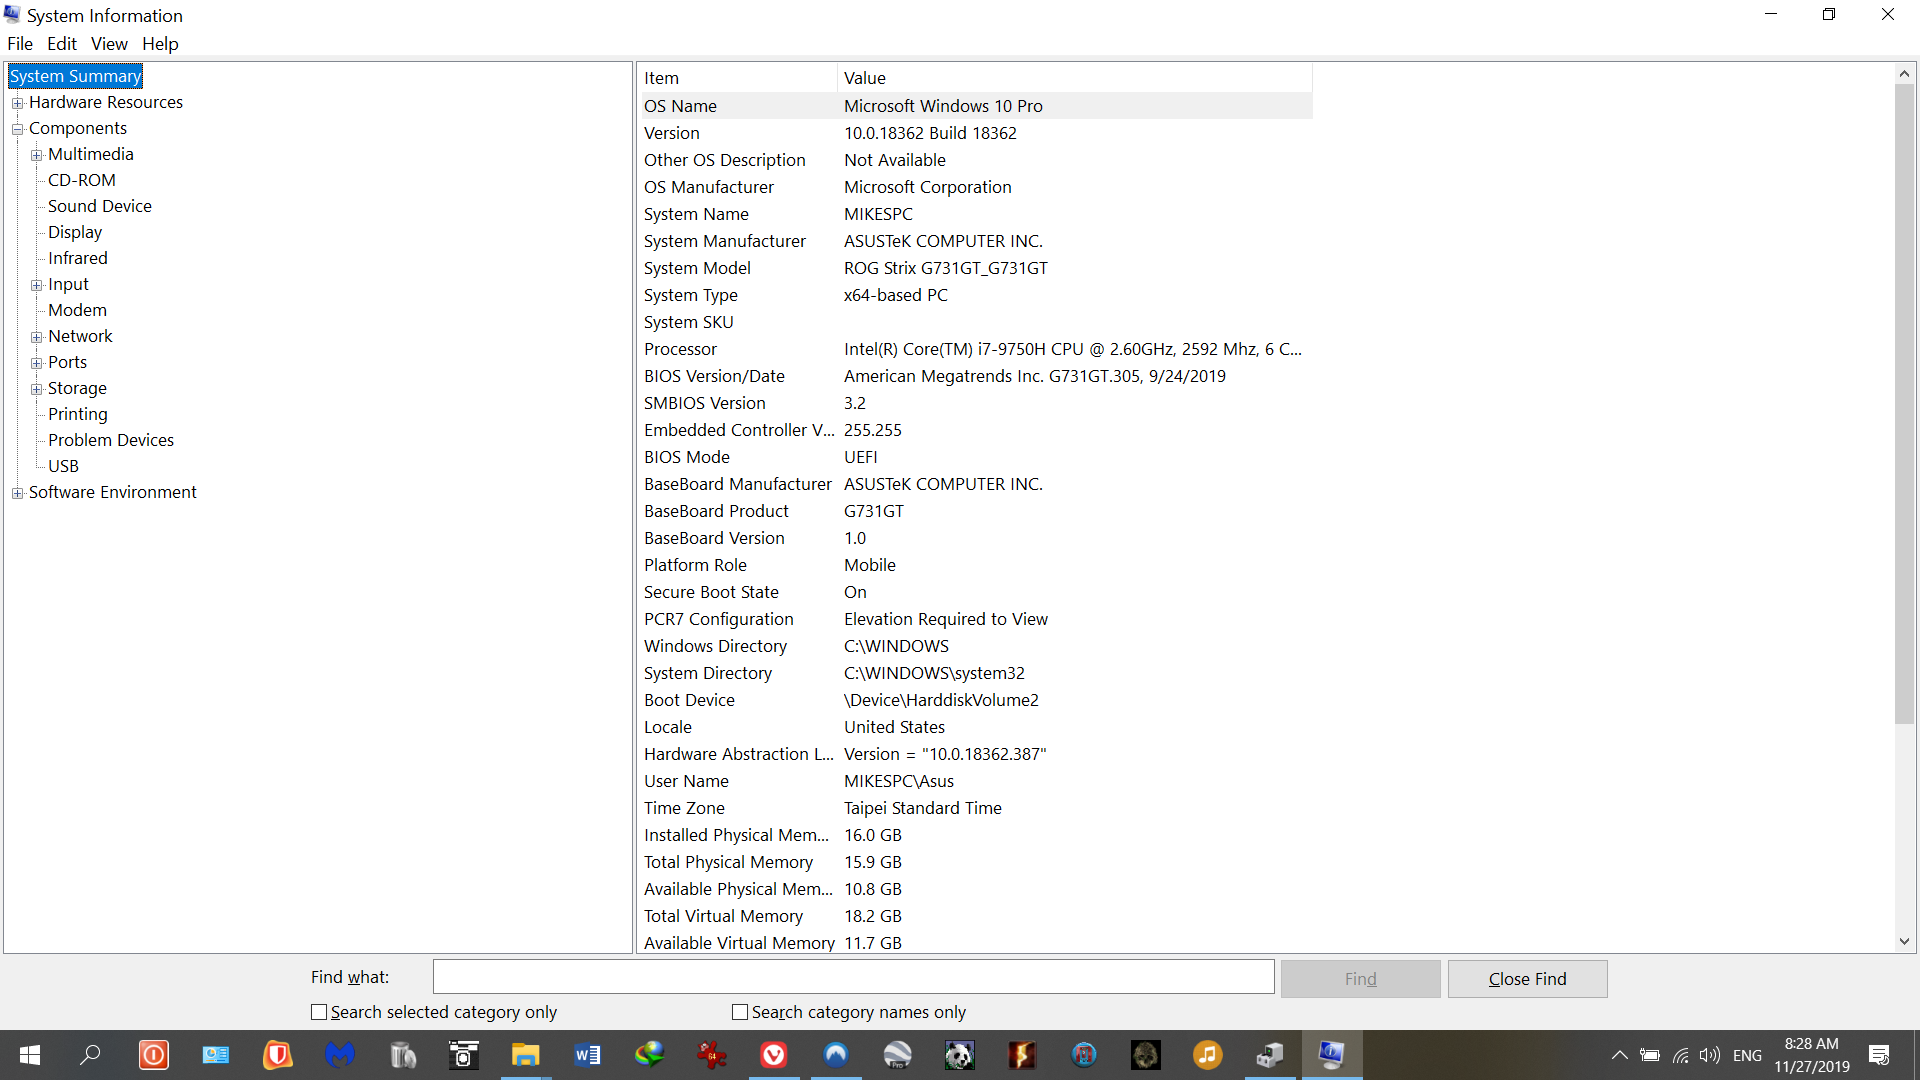The image size is (1920, 1080).
Task: Select the Display tree item
Action: click(75, 232)
